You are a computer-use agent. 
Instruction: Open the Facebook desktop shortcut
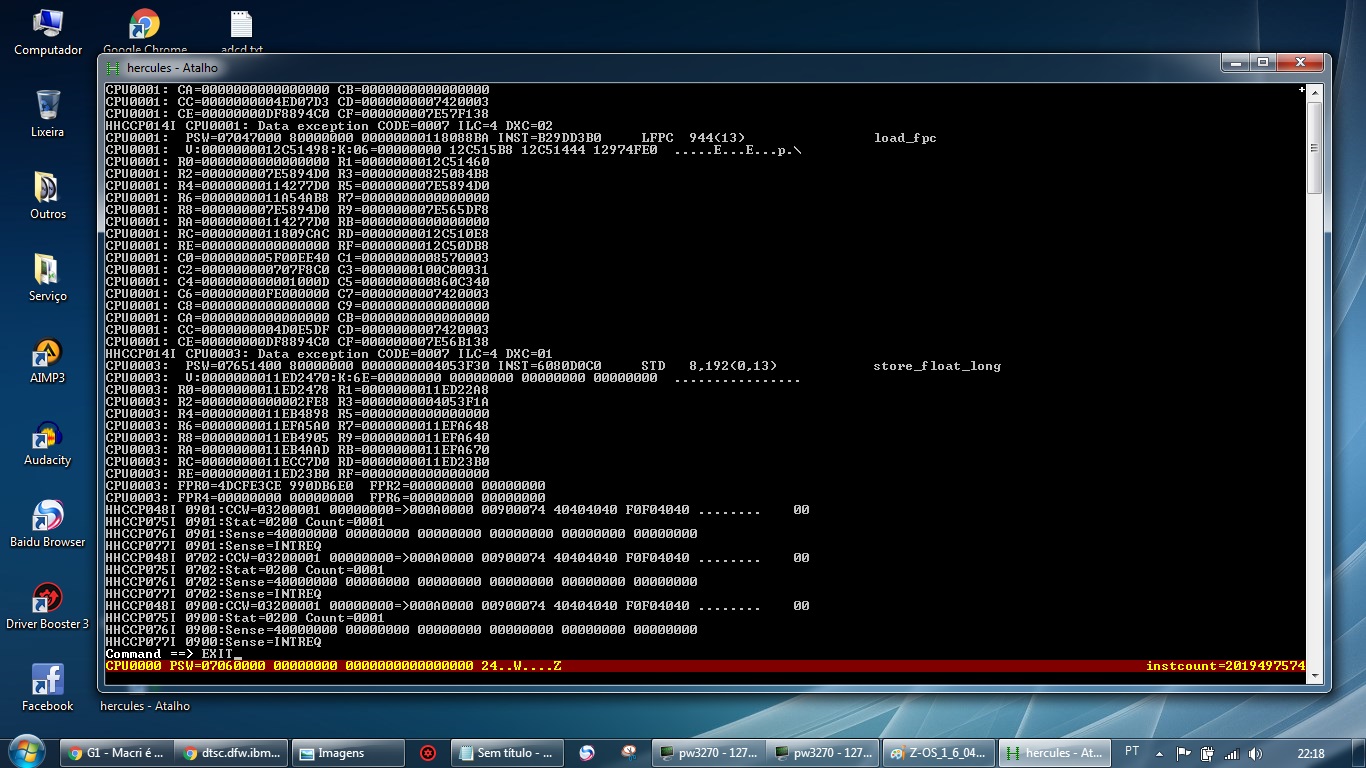48,688
